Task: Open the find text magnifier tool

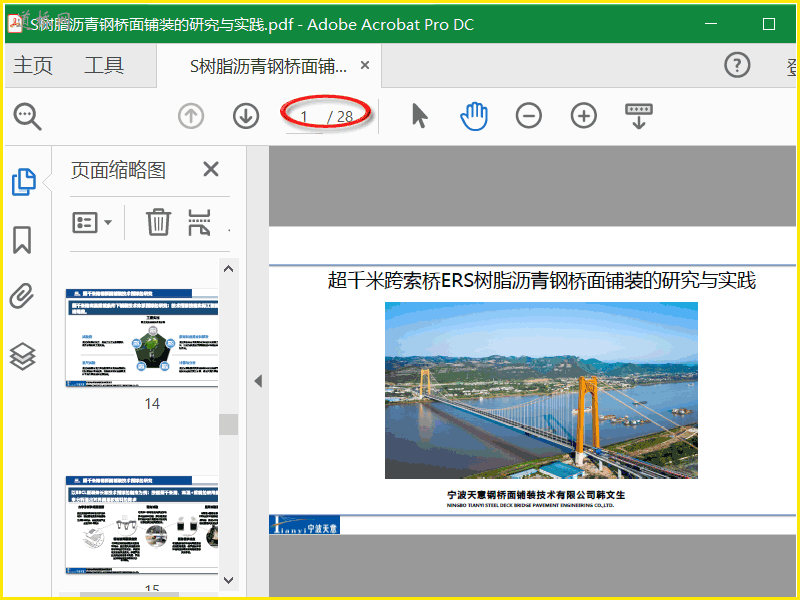Action: (28, 117)
